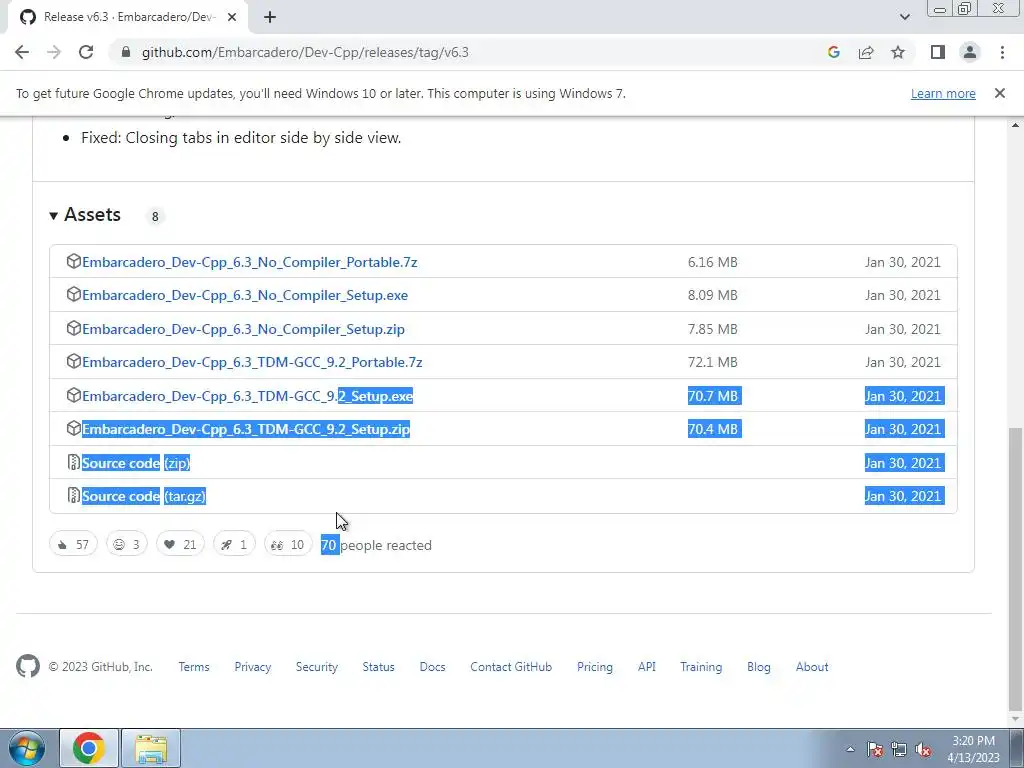Click package icon beside No_Compiler_Portable.7z
The width and height of the screenshot is (1024, 768).
(74, 261)
